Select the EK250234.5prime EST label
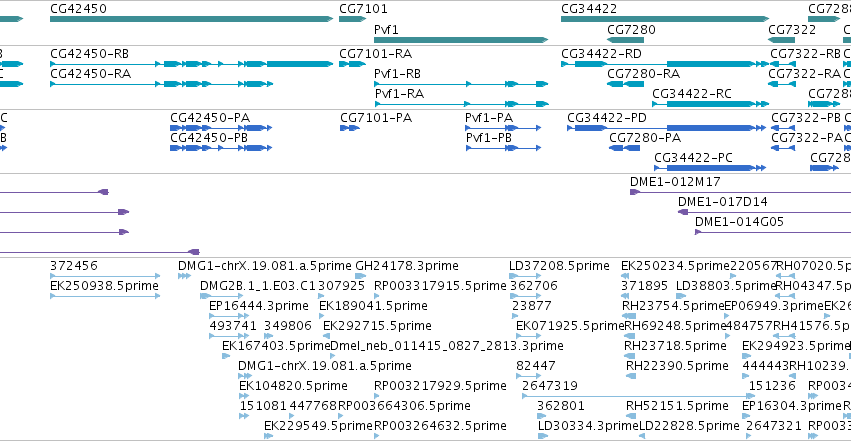This screenshot has height=441, width=851. 675,266
